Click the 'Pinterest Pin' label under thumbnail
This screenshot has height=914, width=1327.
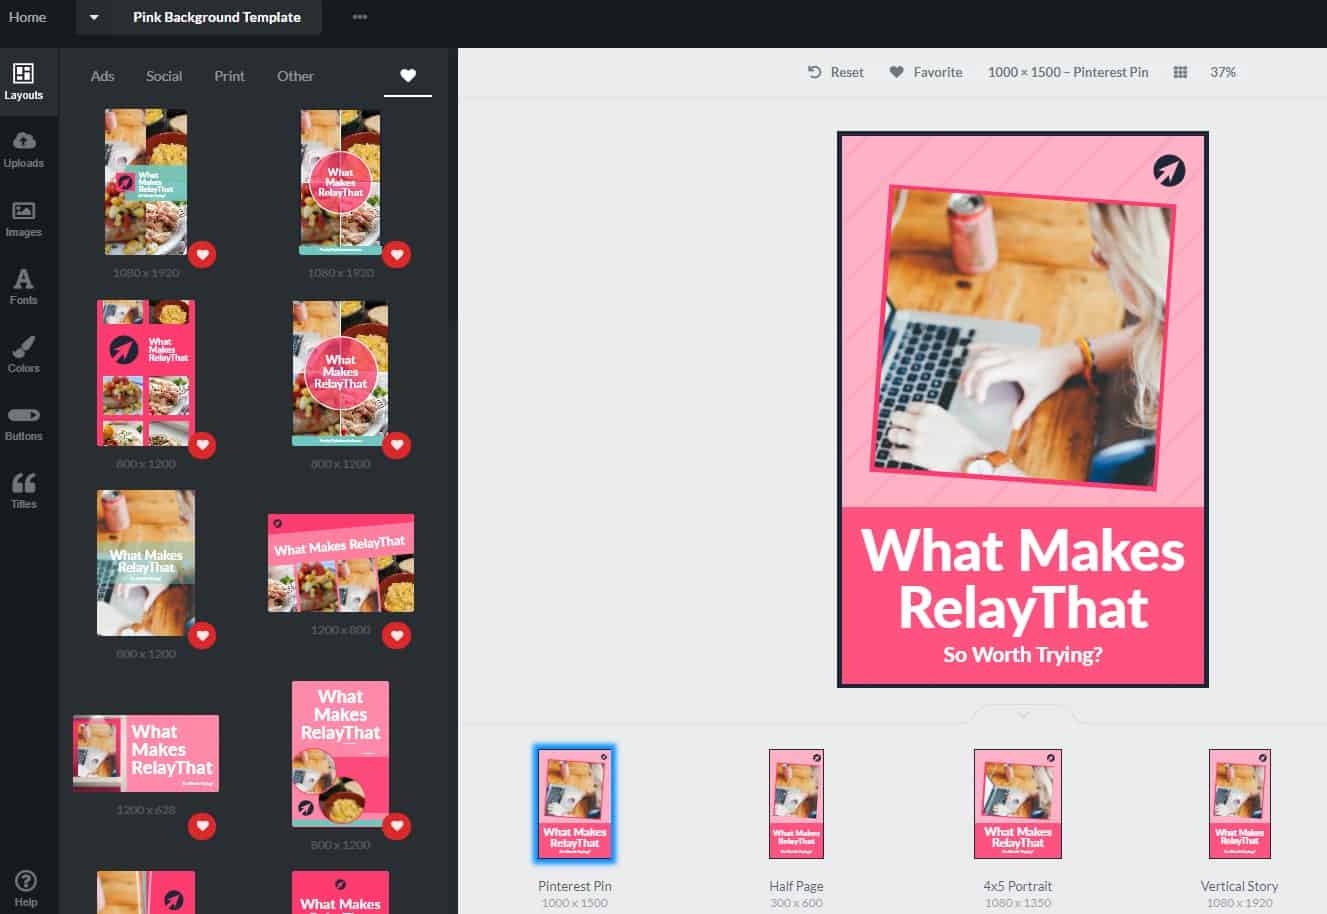575,886
